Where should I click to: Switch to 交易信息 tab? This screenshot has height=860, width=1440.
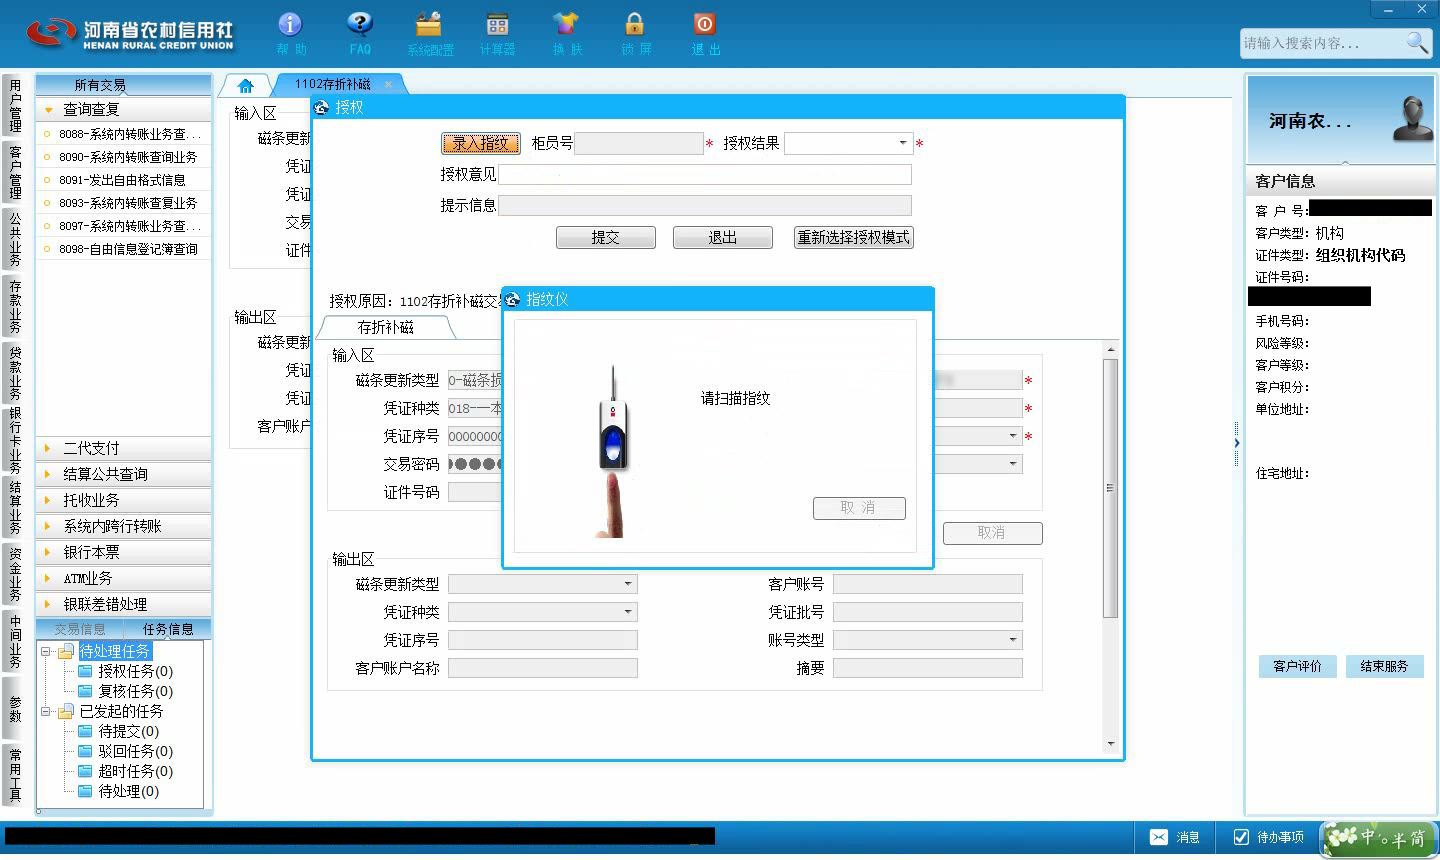point(80,629)
